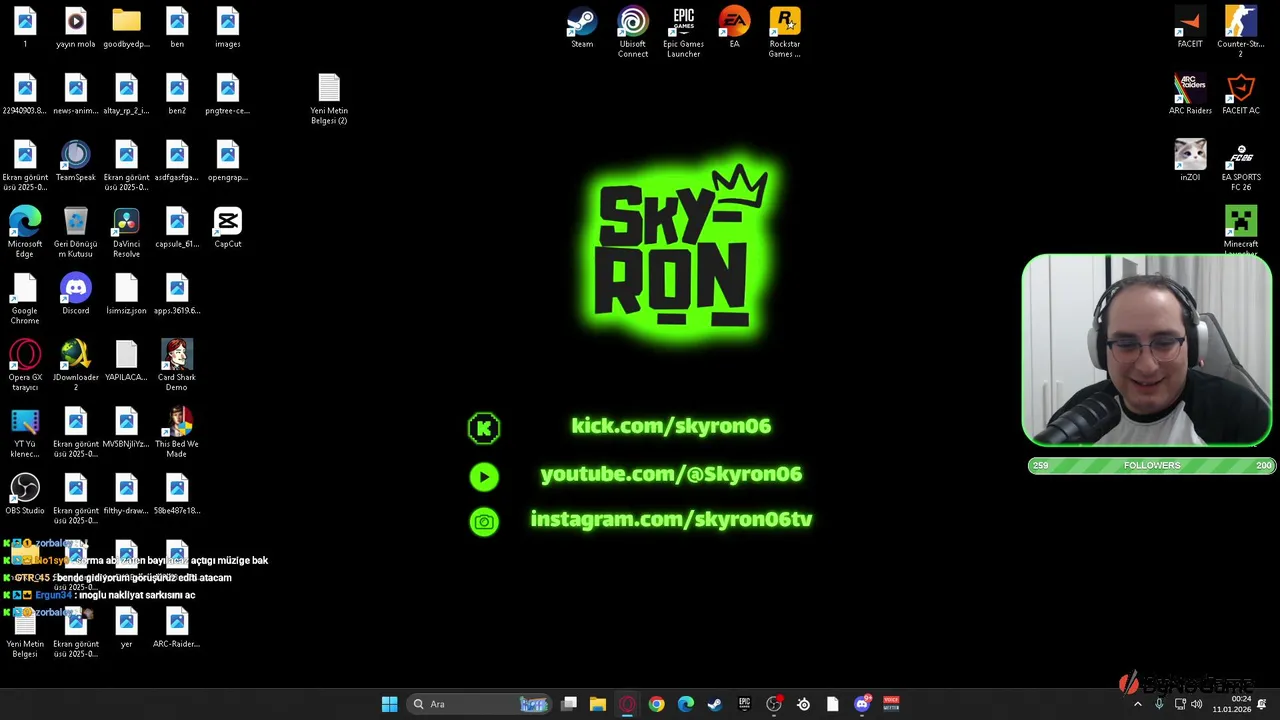
Task: Open Epic Games from the taskbar
Action: pyautogui.click(x=744, y=704)
